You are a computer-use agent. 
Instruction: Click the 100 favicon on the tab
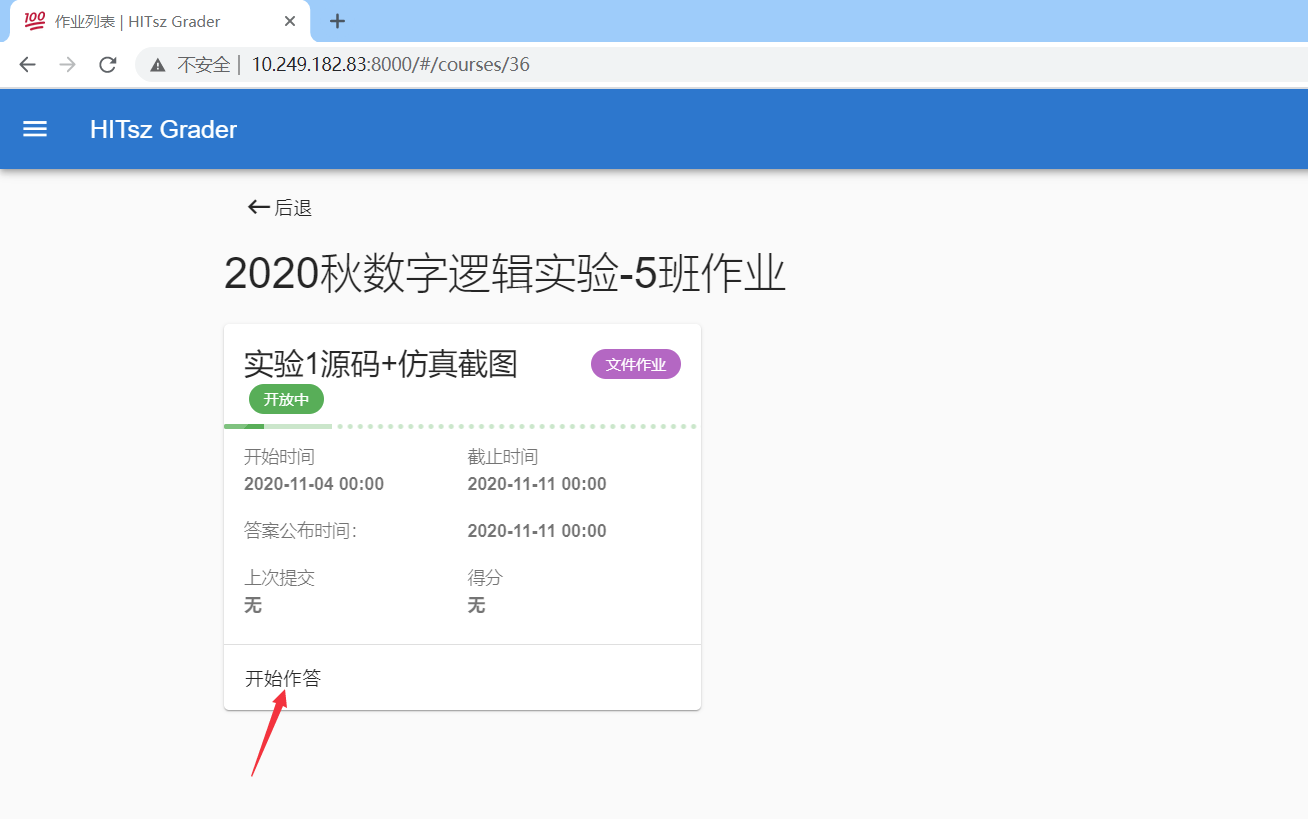click(34, 21)
